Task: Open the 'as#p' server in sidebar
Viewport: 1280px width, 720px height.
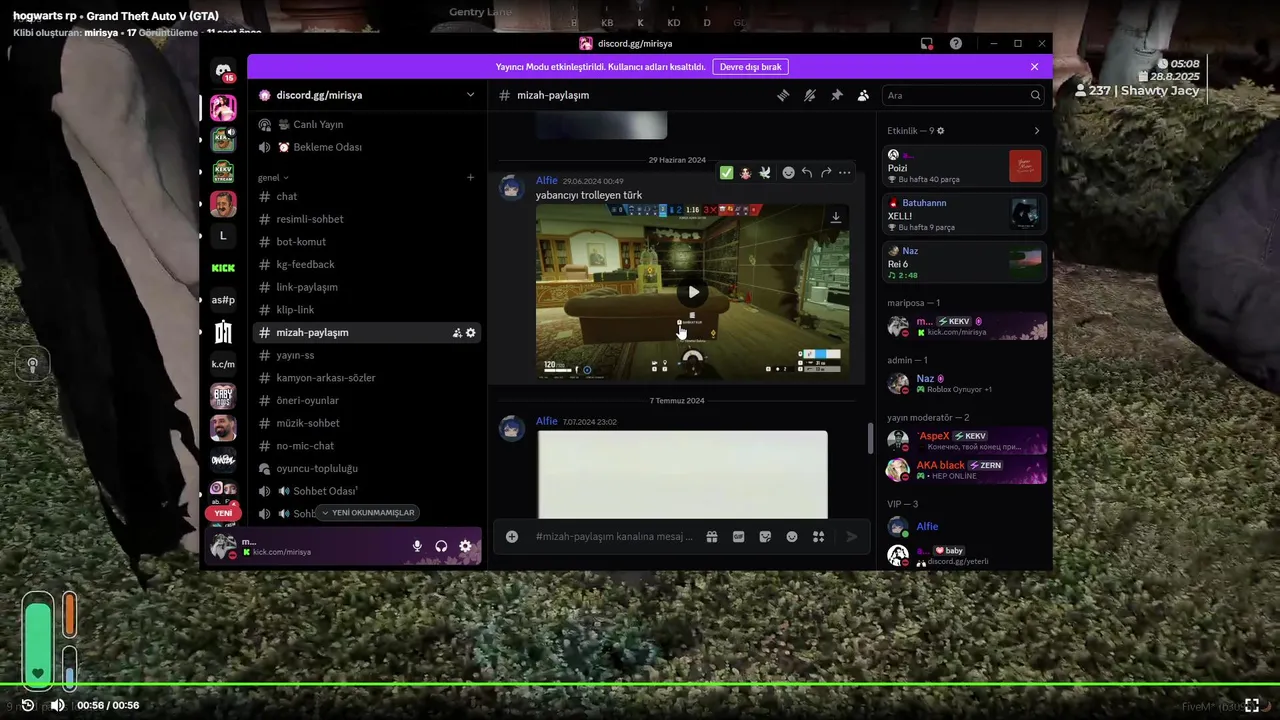Action: click(x=223, y=300)
